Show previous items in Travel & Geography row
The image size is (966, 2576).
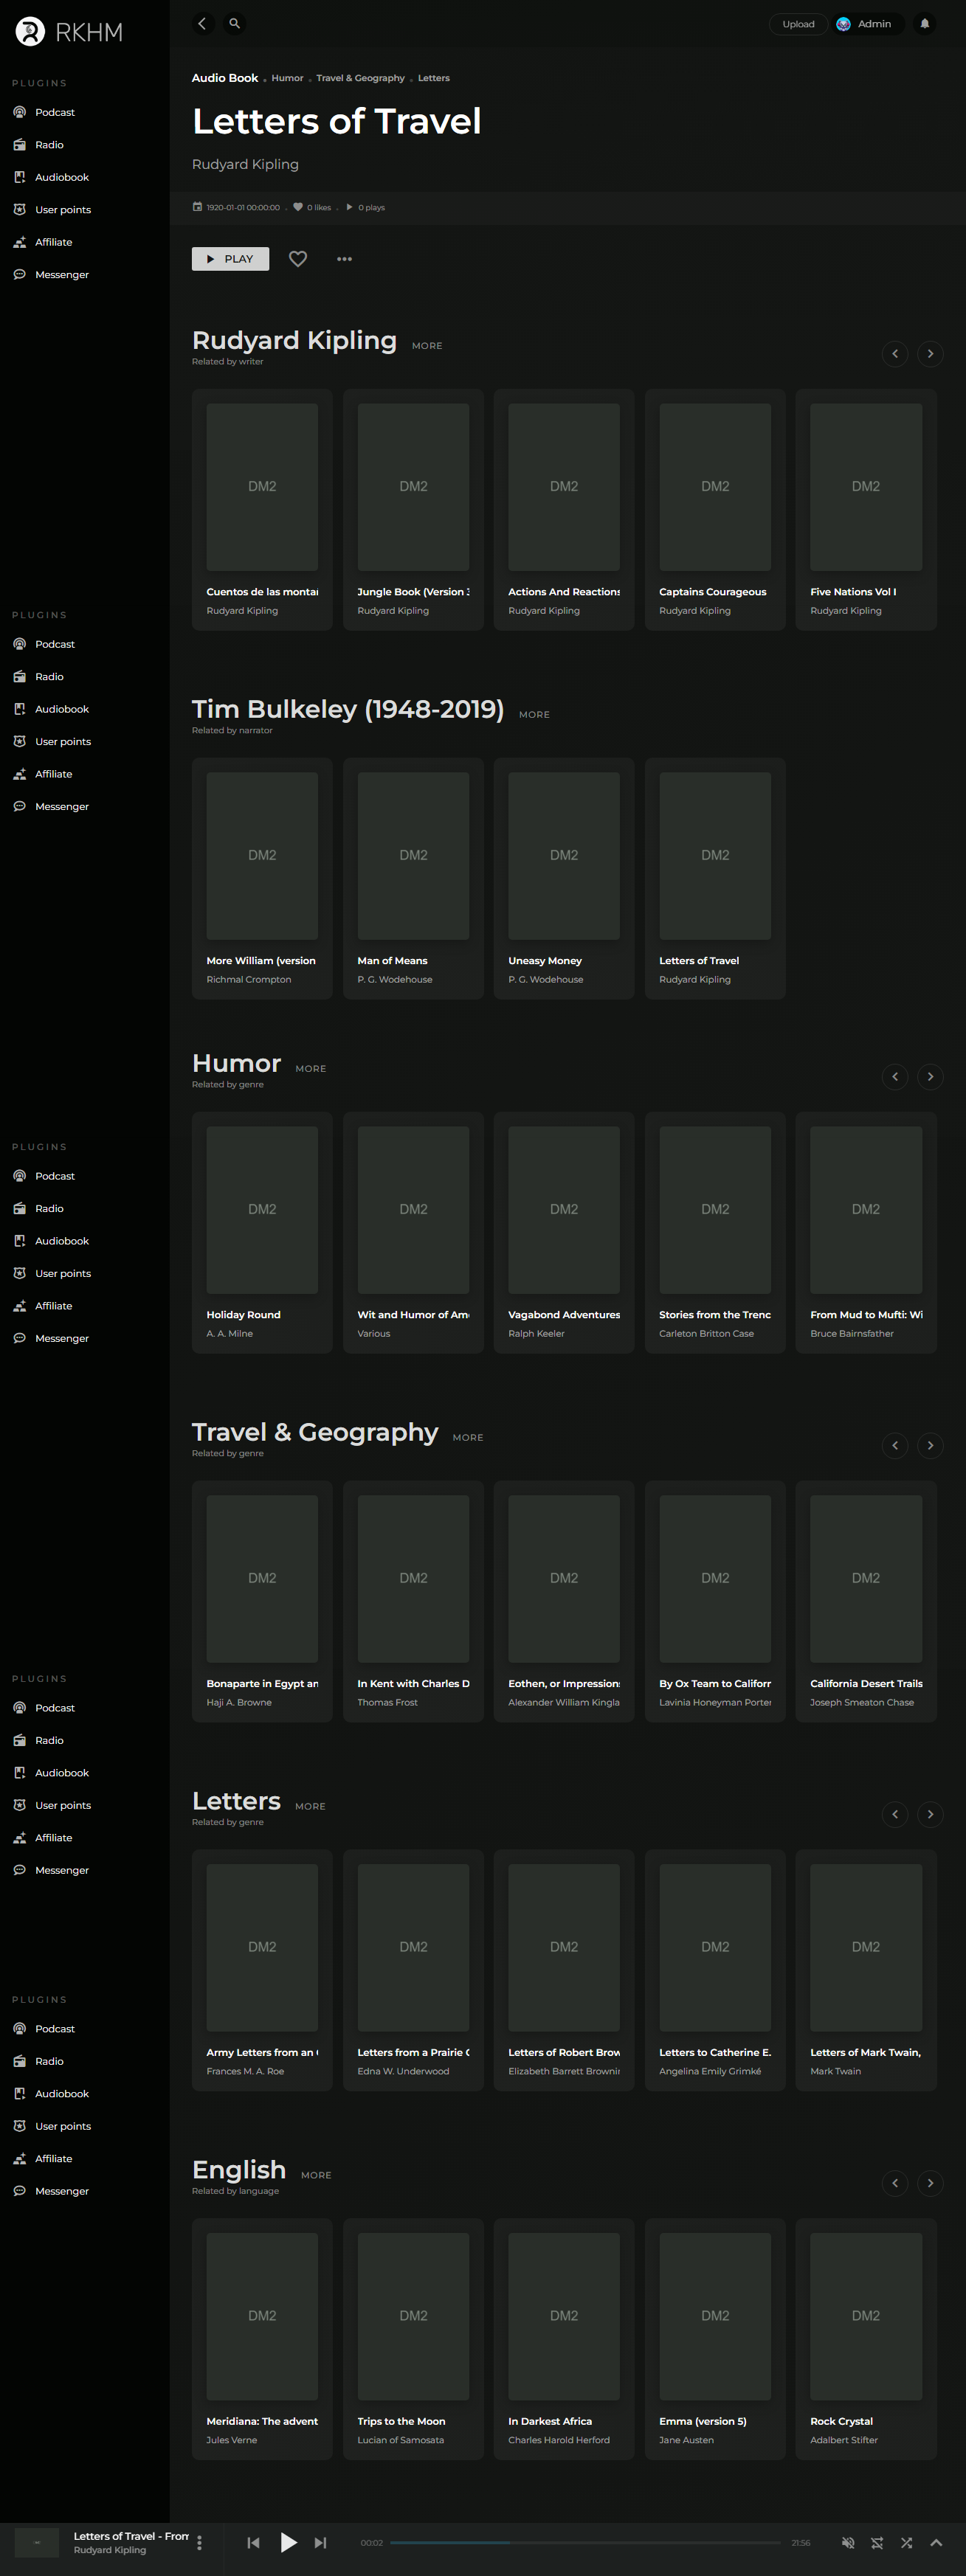(895, 1446)
